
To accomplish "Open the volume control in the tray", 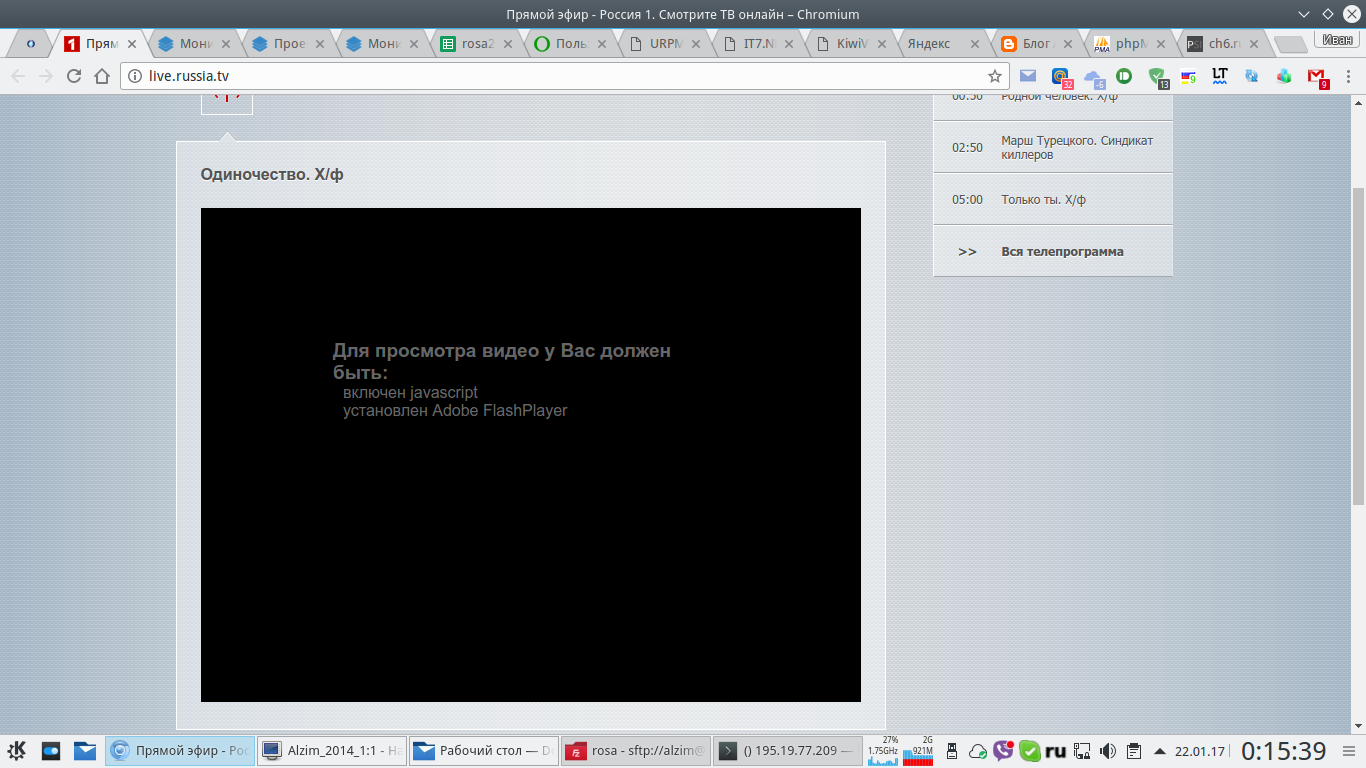I will point(1108,751).
